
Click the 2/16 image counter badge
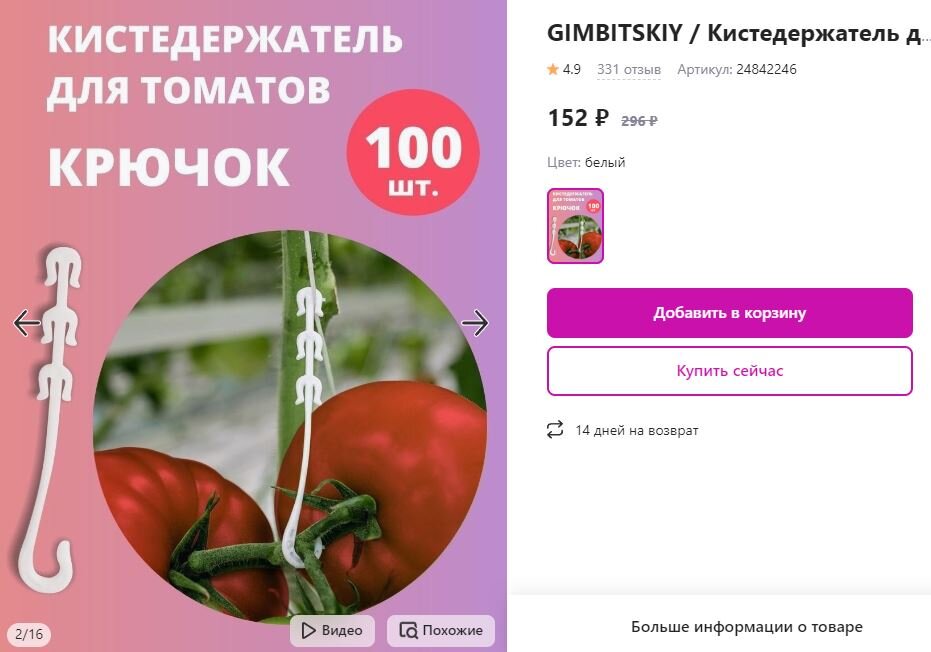coord(29,634)
